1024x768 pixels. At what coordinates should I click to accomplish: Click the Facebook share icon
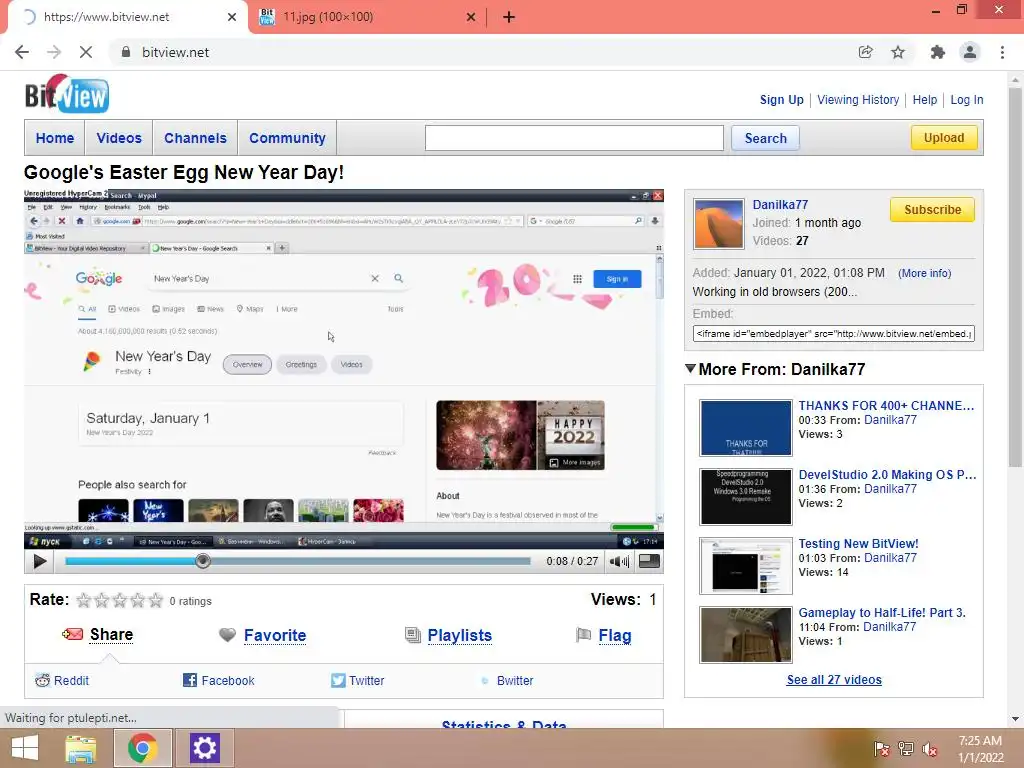pyautogui.click(x=189, y=680)
